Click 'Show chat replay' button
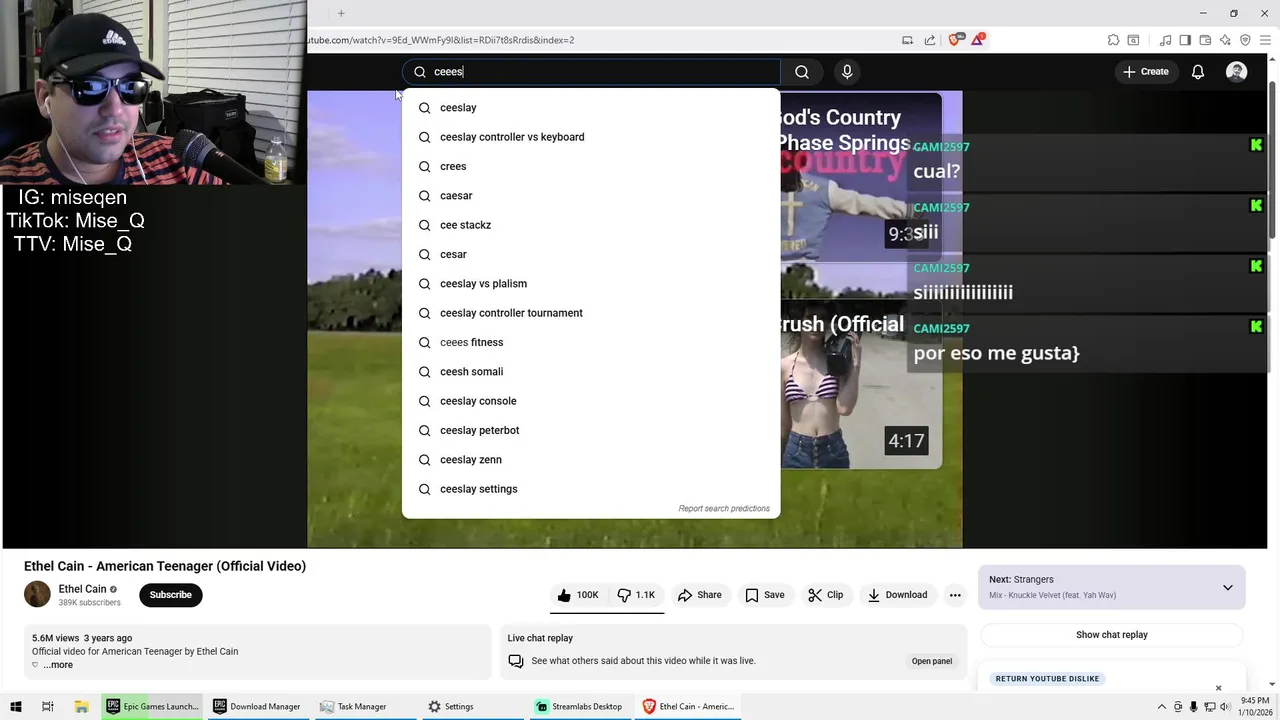1280x720 pixels. pos(1111,635)
